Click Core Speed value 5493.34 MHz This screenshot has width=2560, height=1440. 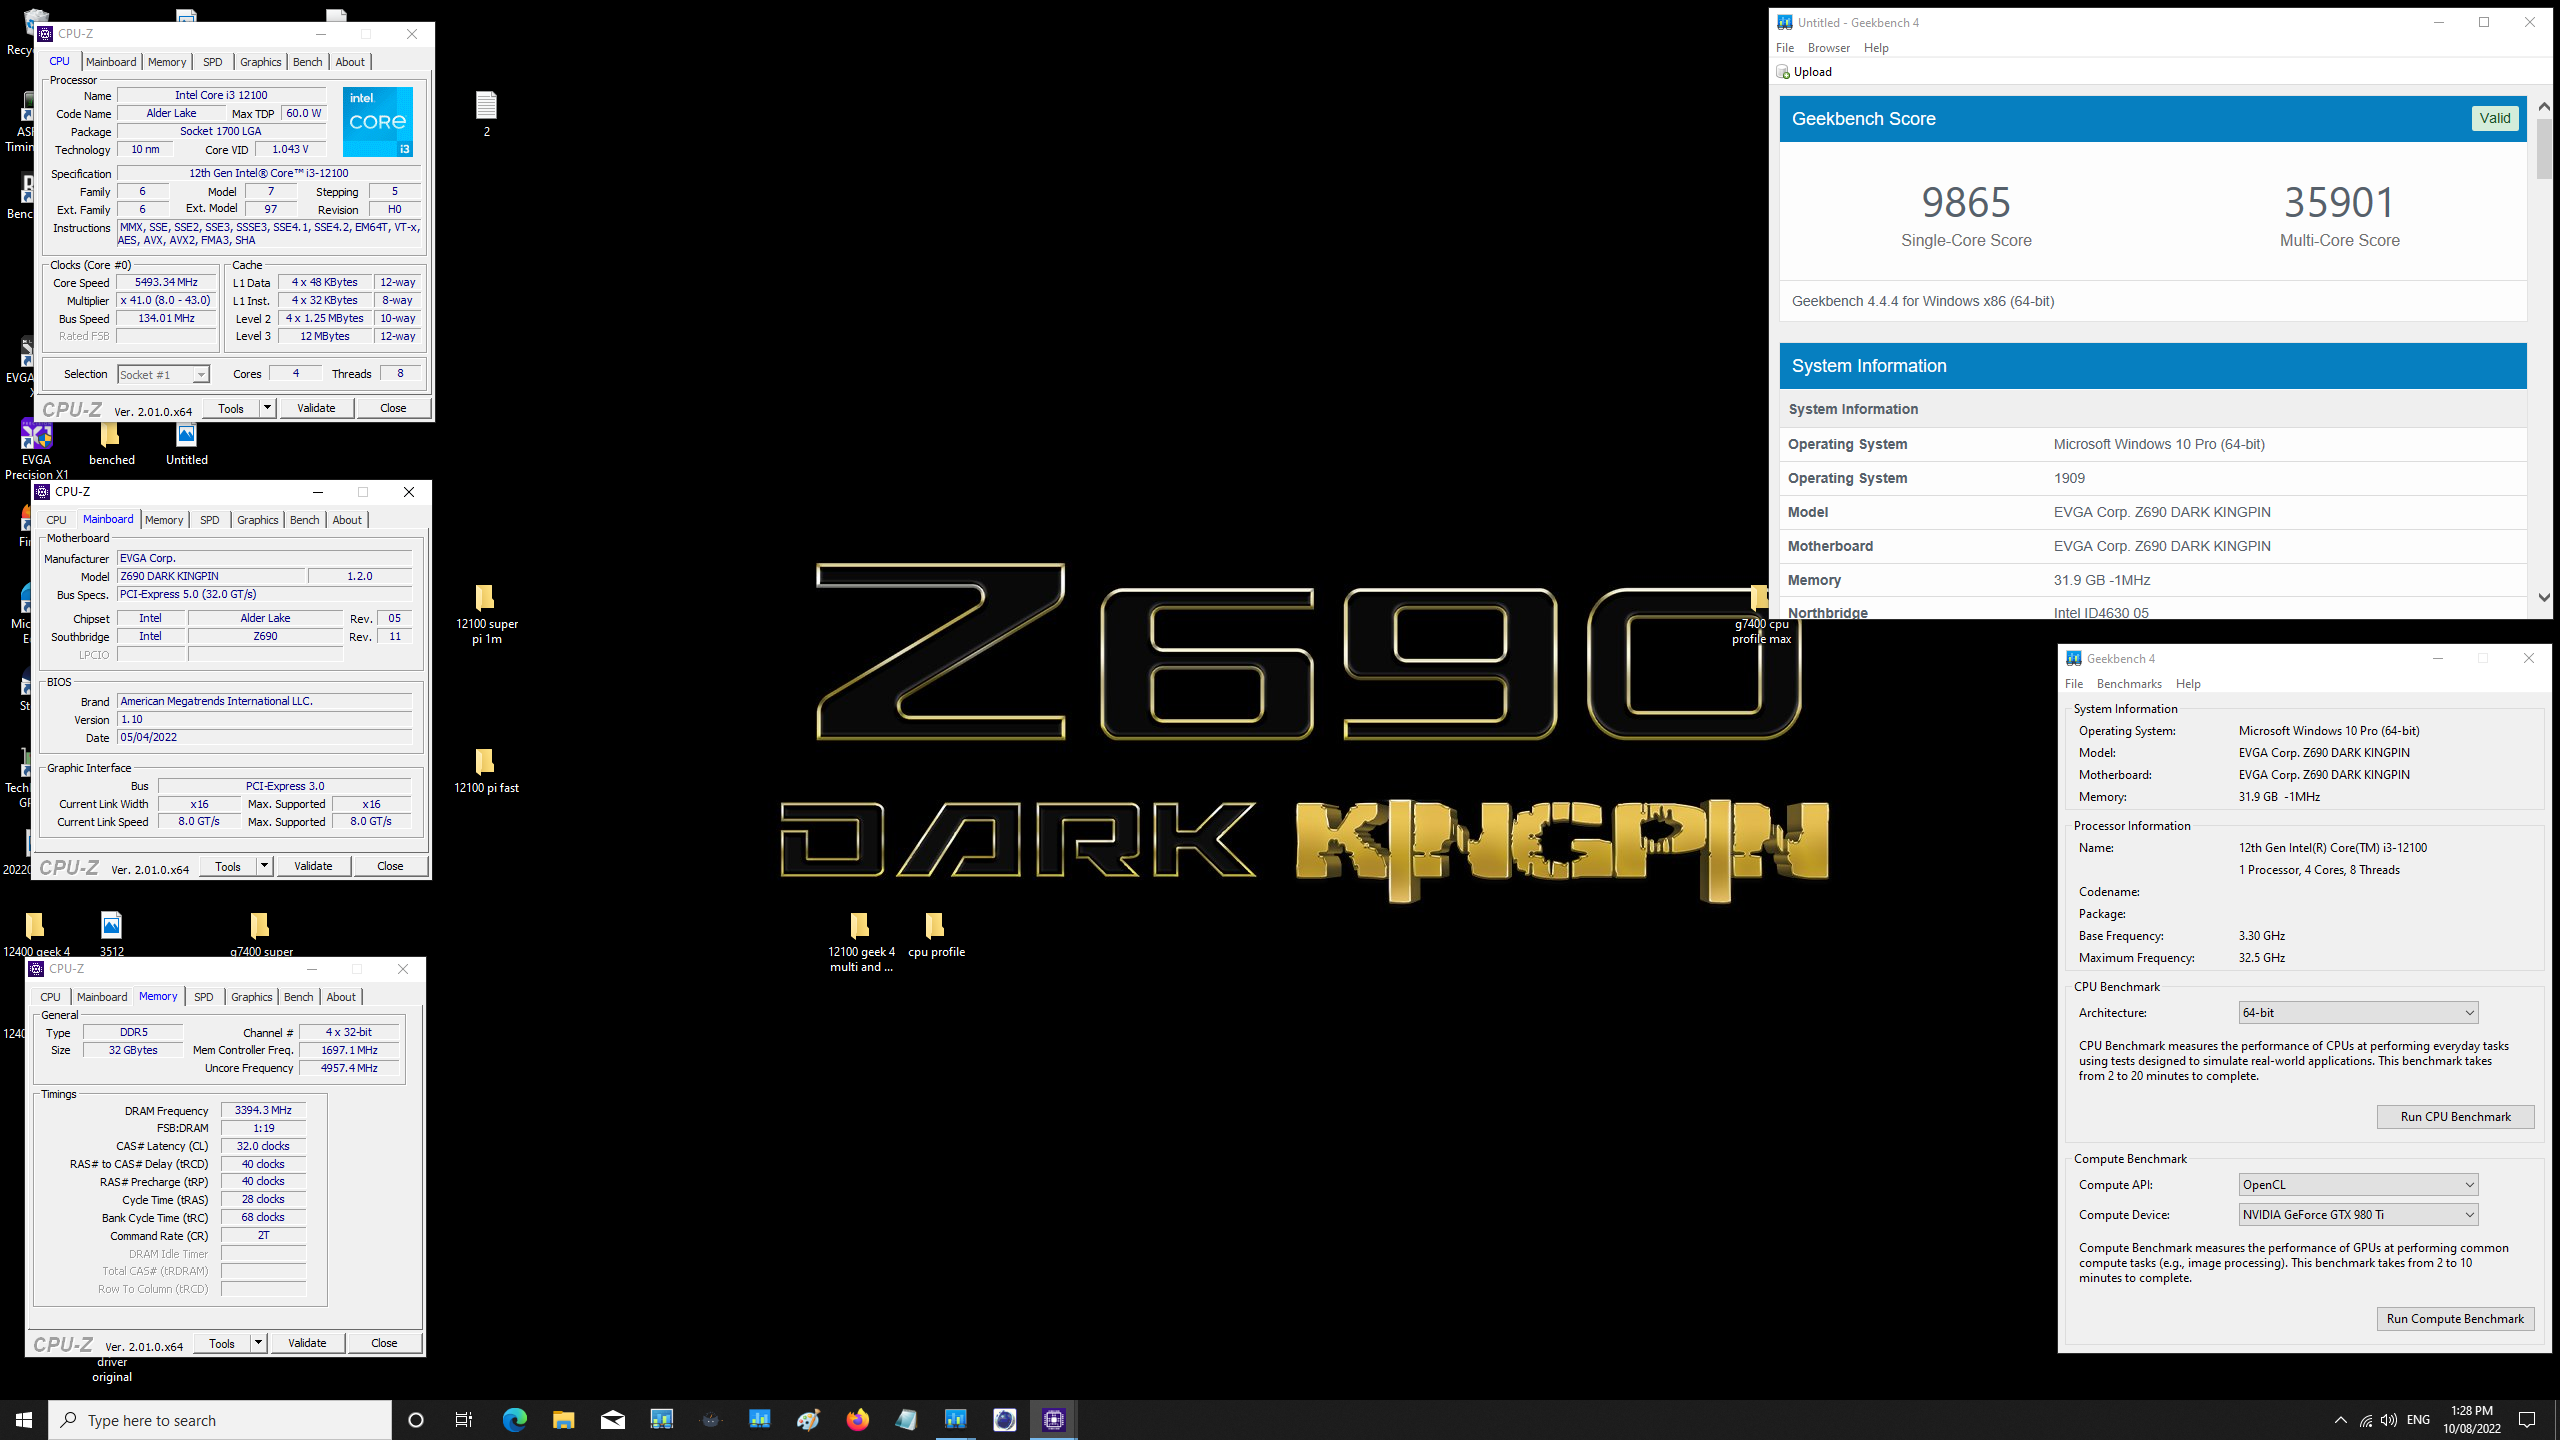(166, 283)
